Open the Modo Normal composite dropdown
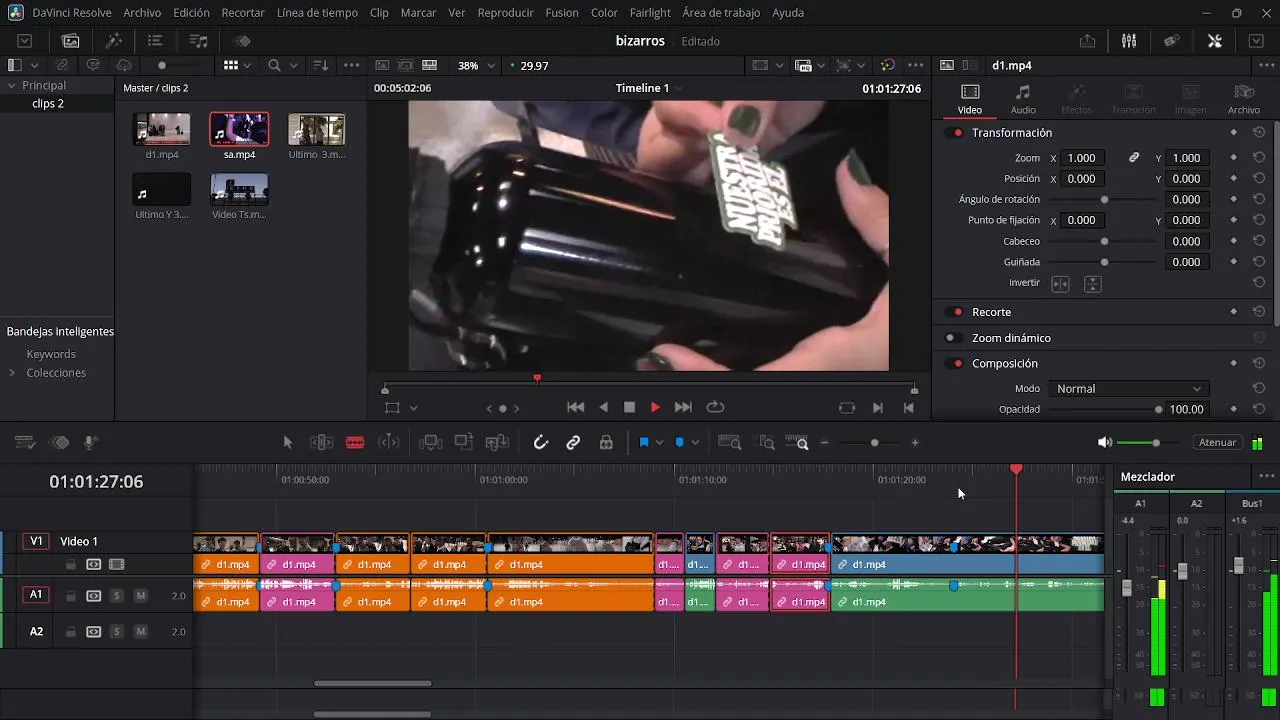1280x720 pixels. (x=1128, y=389)
